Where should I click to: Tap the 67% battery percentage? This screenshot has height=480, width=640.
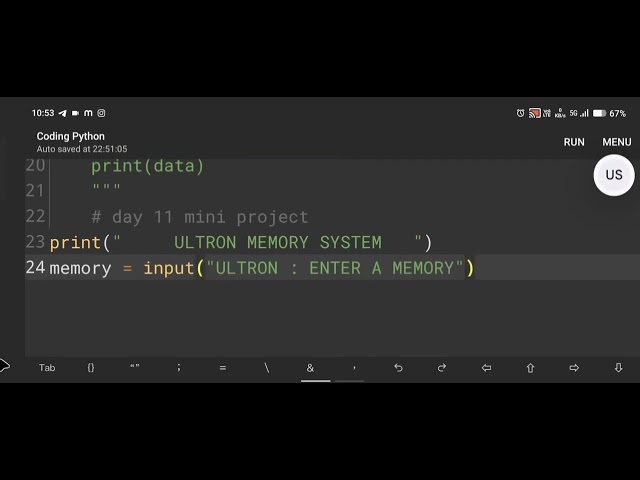618,113
